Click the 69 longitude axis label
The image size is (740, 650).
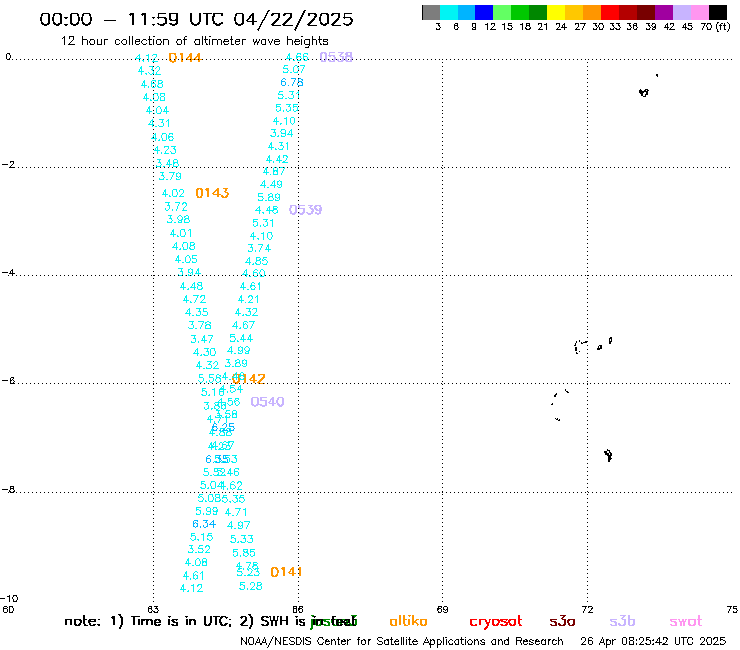click(x=442, y=609)
